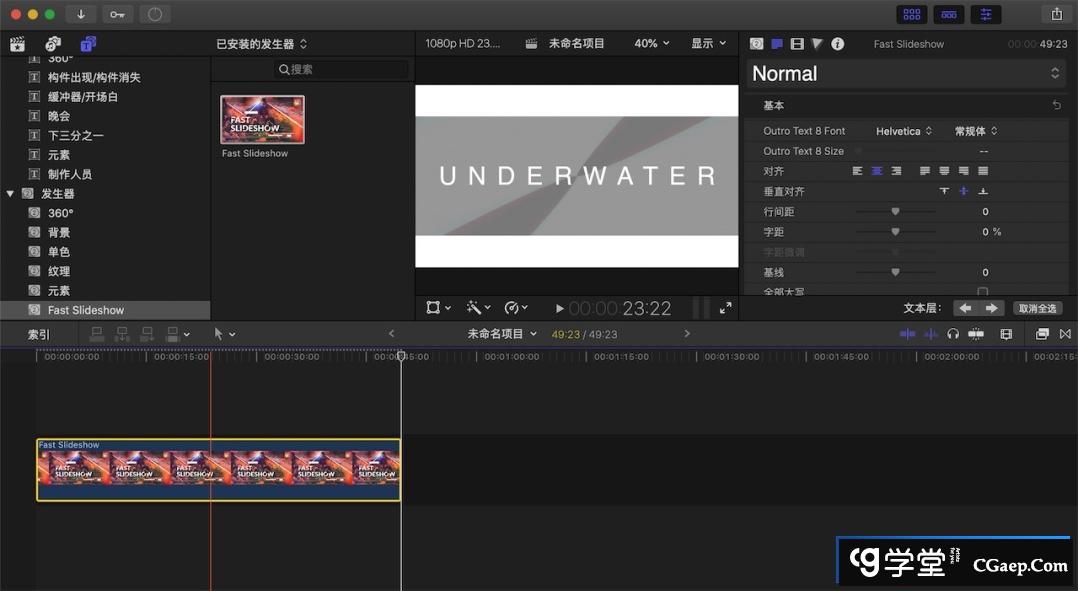1078x591 pixels.
Task: Select the Fast Slideshow generator thumbnail
Action: click(262, 120)
